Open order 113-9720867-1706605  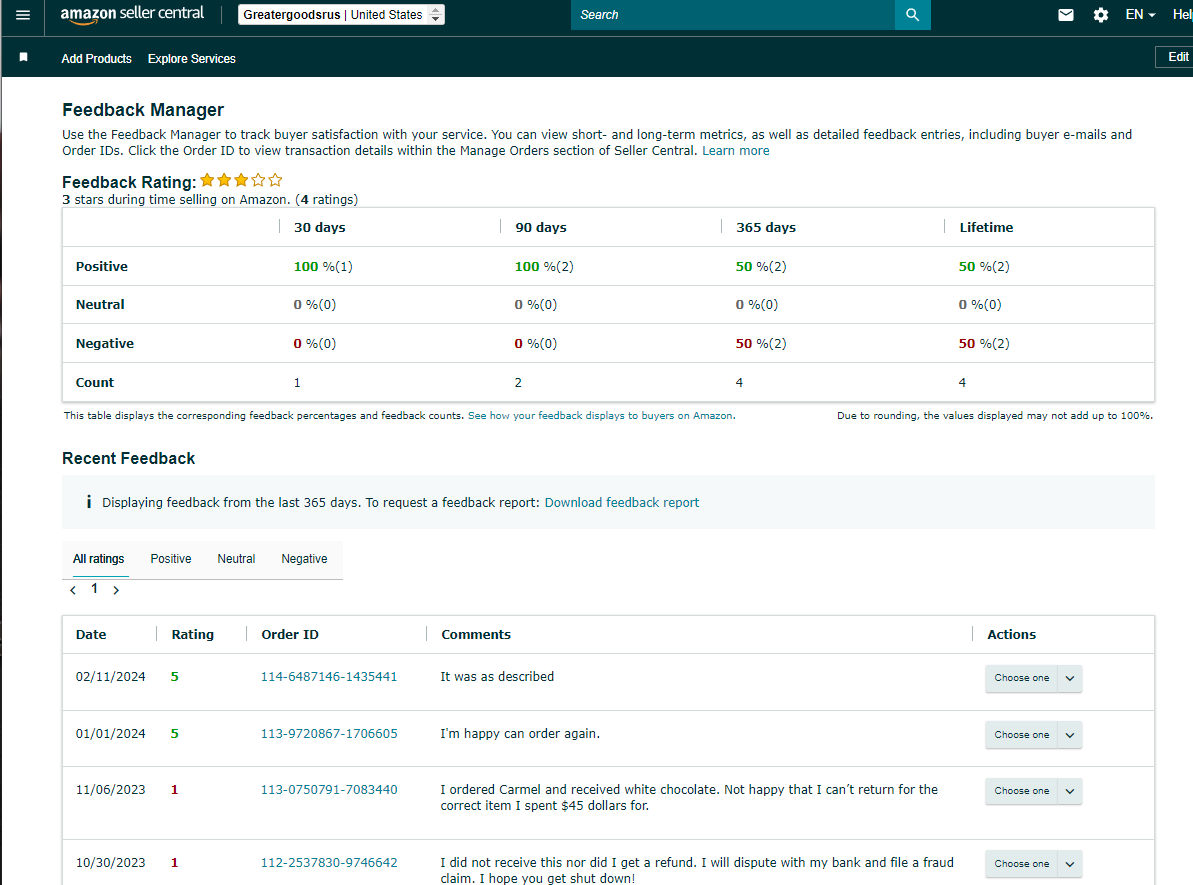329,734
